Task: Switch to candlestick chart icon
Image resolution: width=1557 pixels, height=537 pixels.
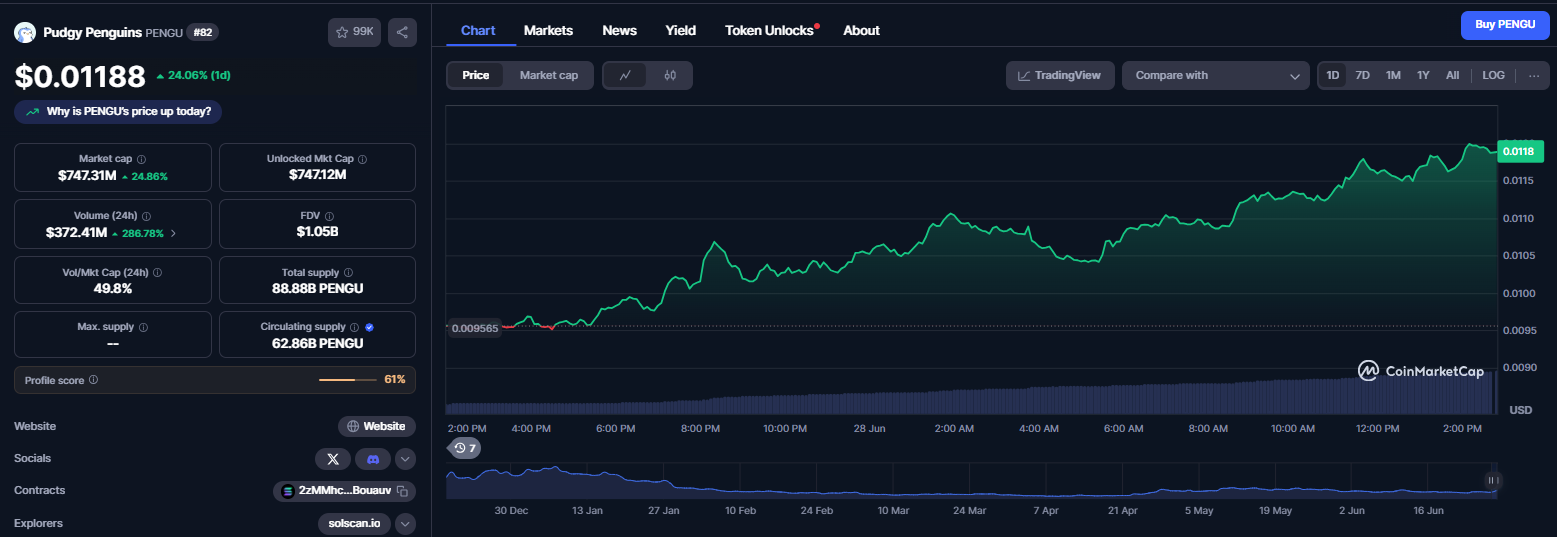Action: coord(670,75)
